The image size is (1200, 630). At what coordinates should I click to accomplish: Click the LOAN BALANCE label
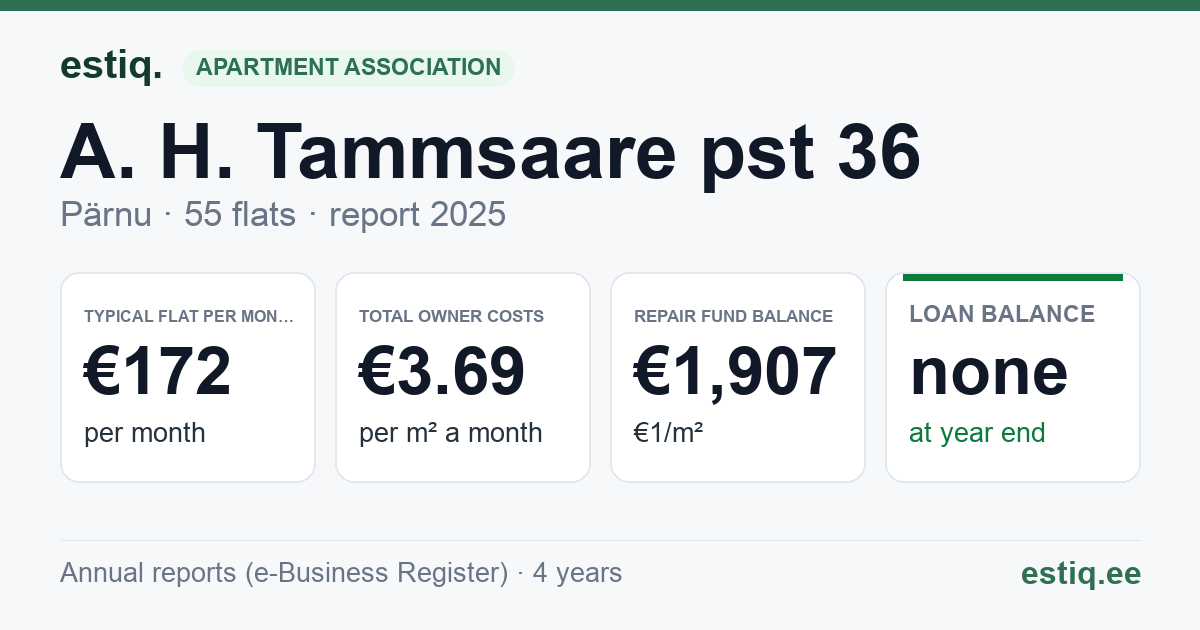1002,314
